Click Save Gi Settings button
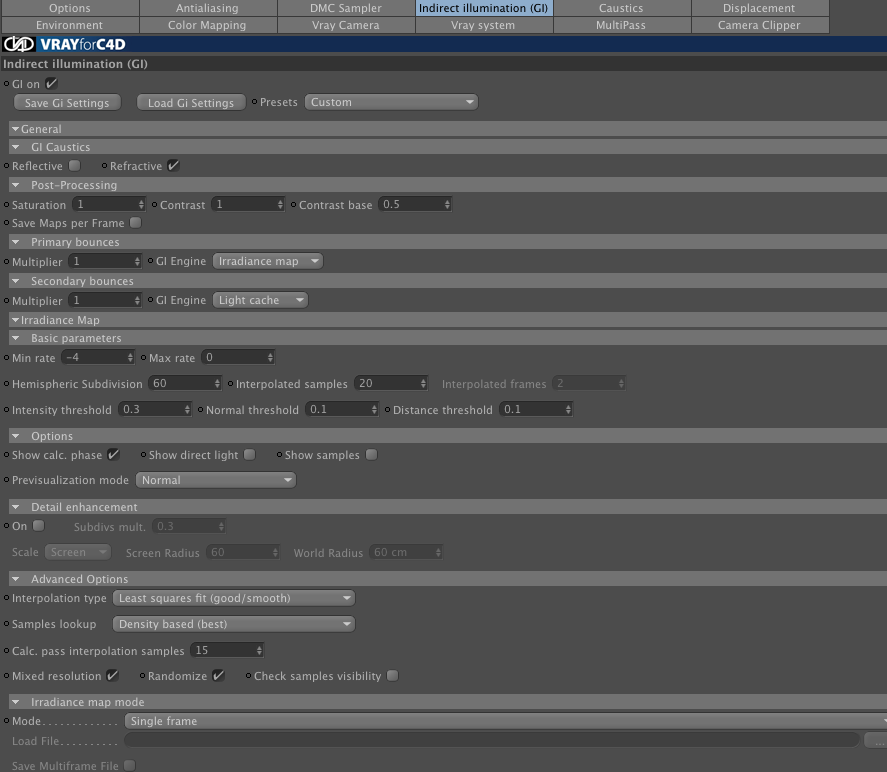The width and height of the screenshot is (887, 772). pos(67,103)
